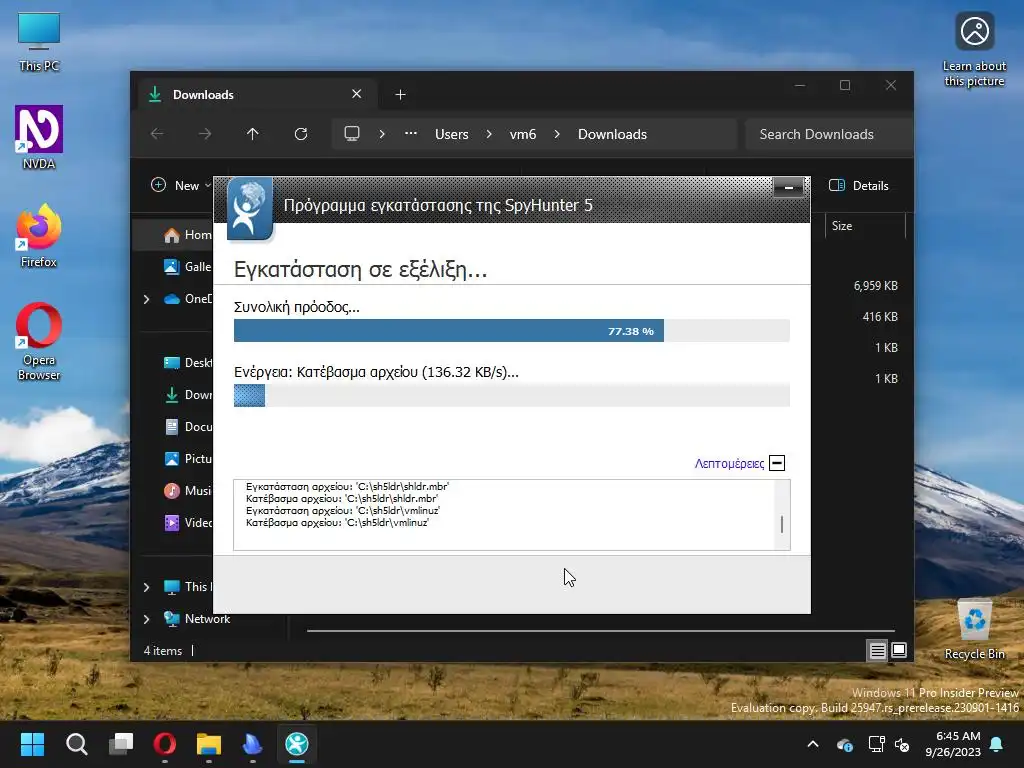Go forward in File Explorer
The height and width of the screenshot is (768, 1024).
click(205, 134)
